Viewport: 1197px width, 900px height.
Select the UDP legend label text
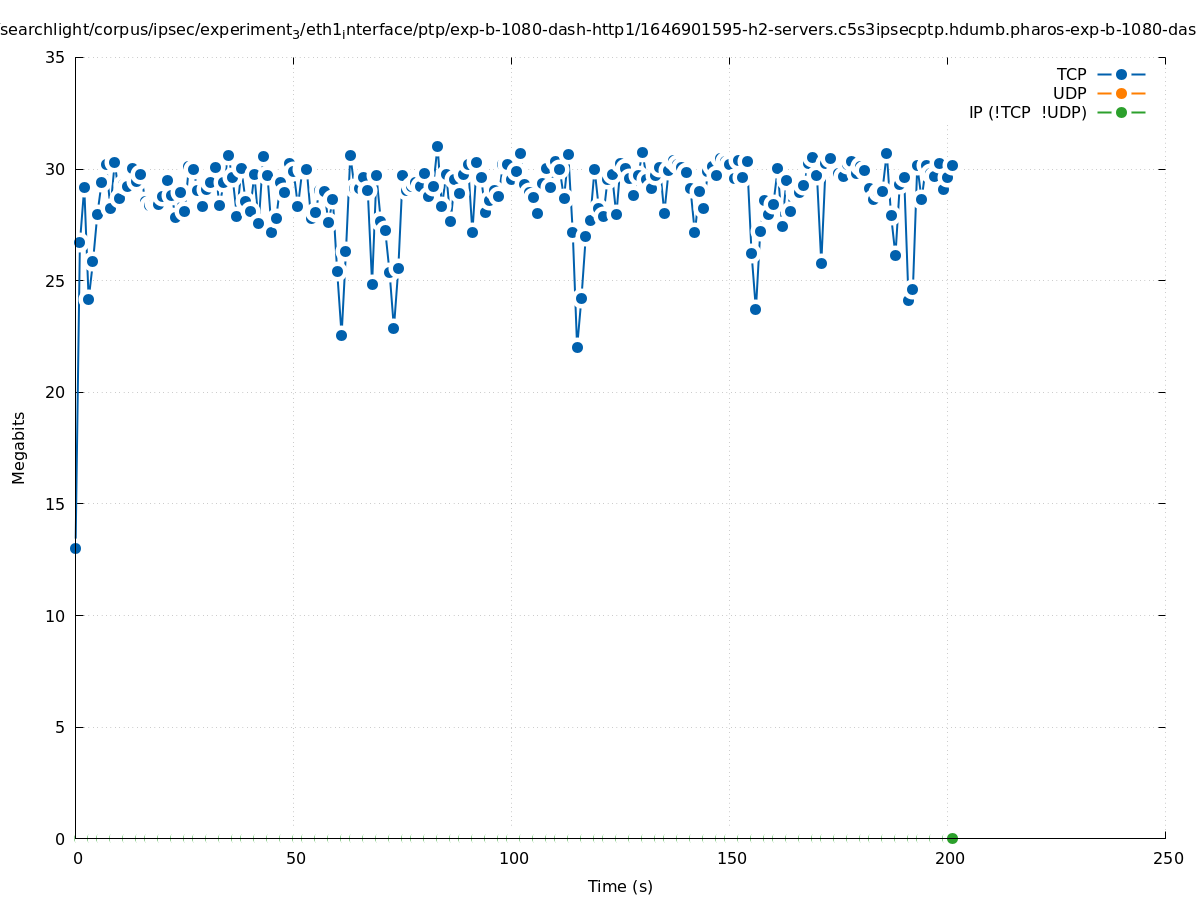coord(1069,93)
